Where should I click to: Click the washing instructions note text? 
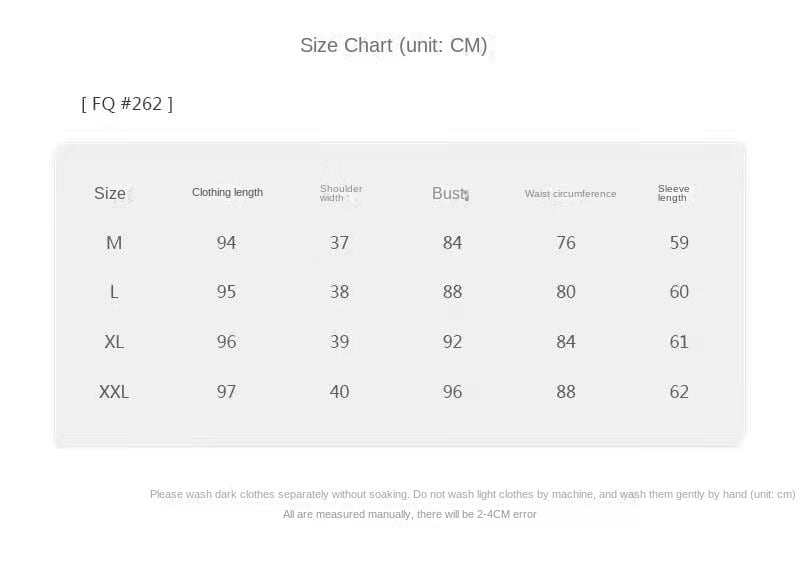[472, 494]
